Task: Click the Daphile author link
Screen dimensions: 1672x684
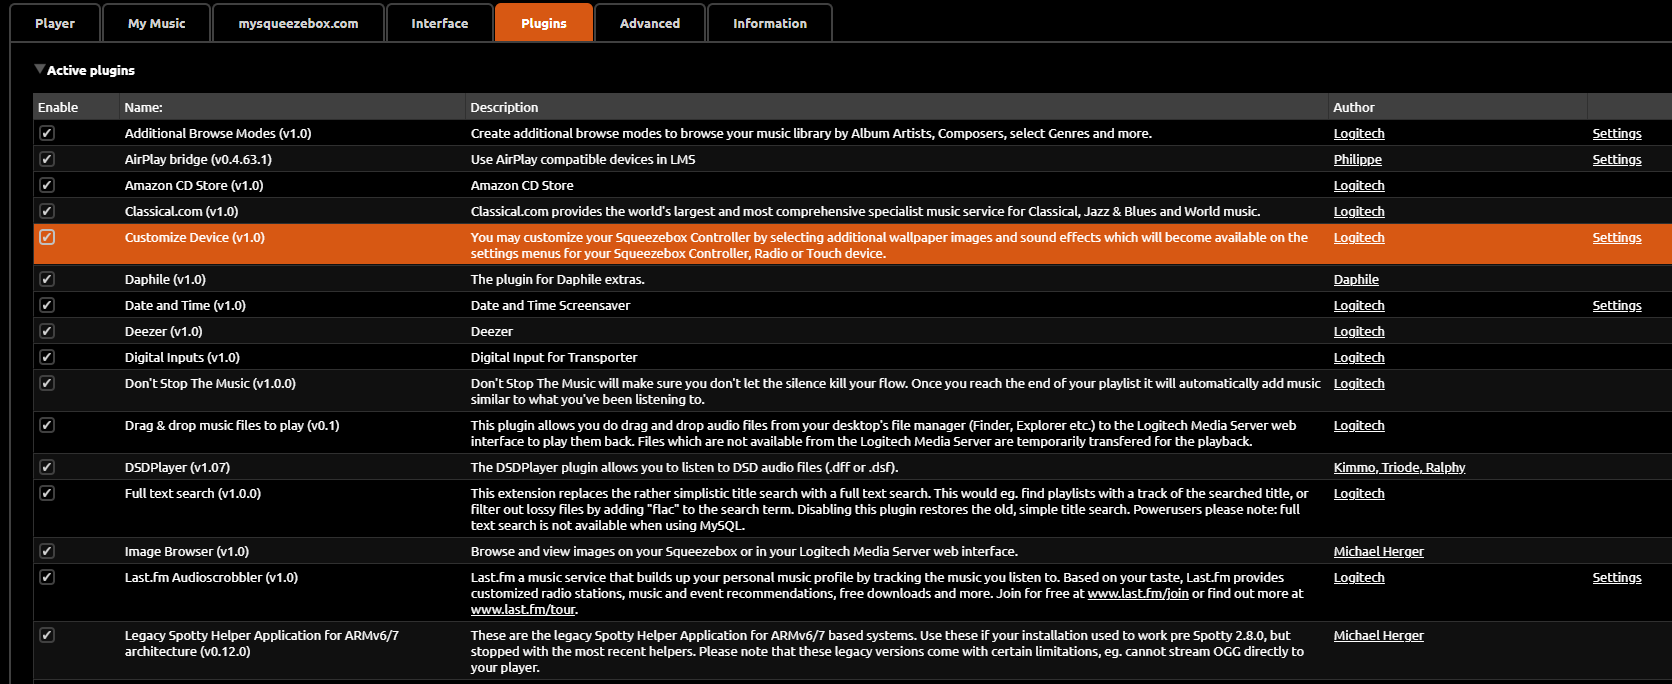Action: [x=1356, y=279]
